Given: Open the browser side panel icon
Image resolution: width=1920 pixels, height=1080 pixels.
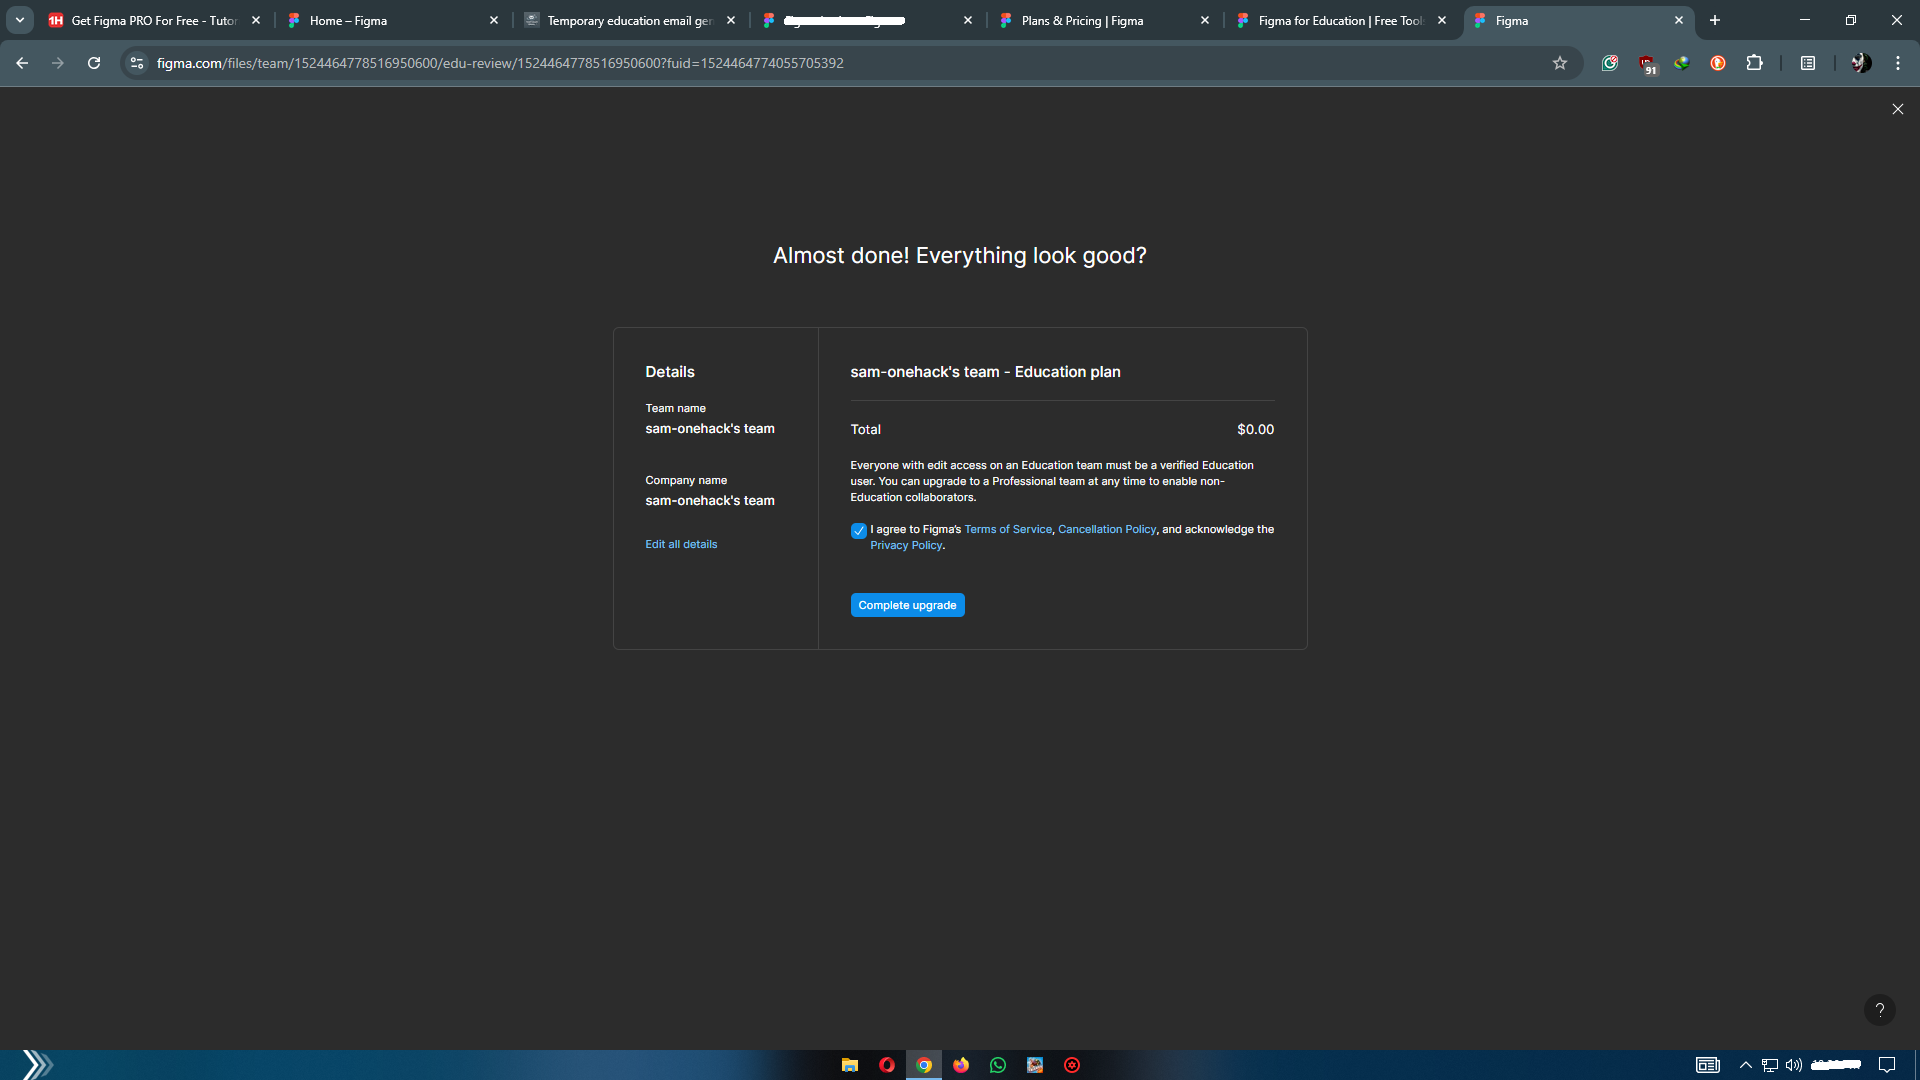Looking at the screenshot, I should [x=1808, y=63].
